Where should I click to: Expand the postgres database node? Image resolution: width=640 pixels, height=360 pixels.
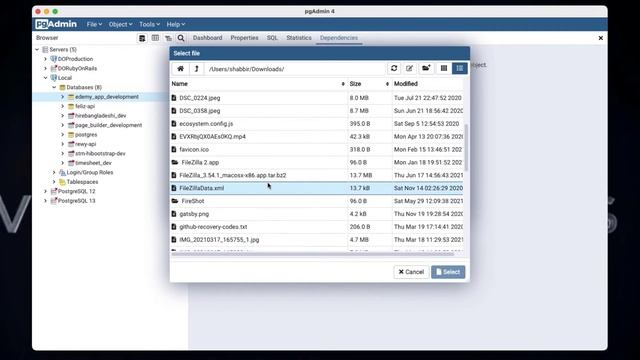pyautogui.click(x=63, y=134)
